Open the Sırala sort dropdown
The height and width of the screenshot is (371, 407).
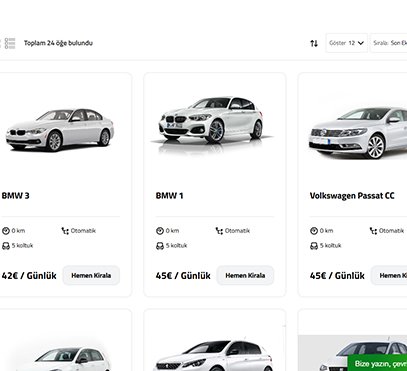click(389, 43)
